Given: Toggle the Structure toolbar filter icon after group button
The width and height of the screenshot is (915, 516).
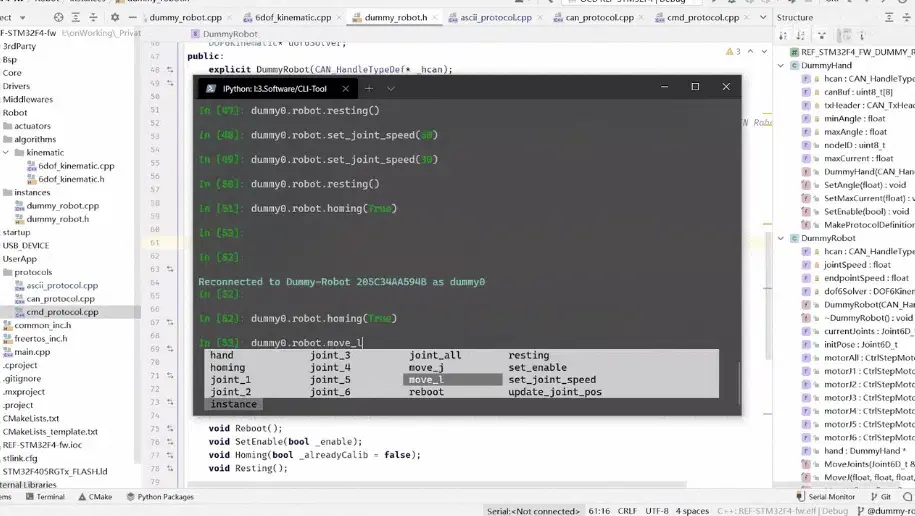Looking at the screenshot, I should 846,36.
